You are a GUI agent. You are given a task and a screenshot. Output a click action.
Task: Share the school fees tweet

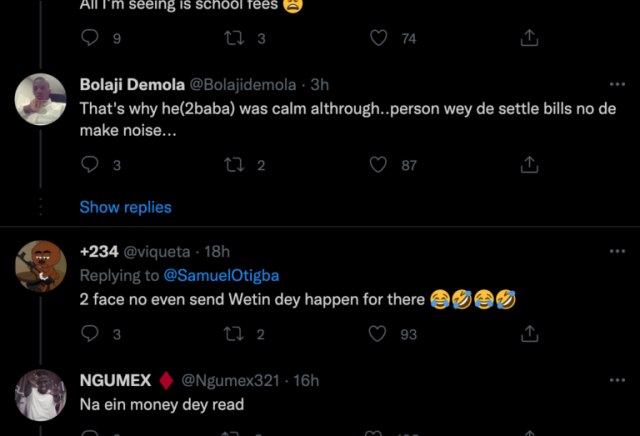coord(530,38)
